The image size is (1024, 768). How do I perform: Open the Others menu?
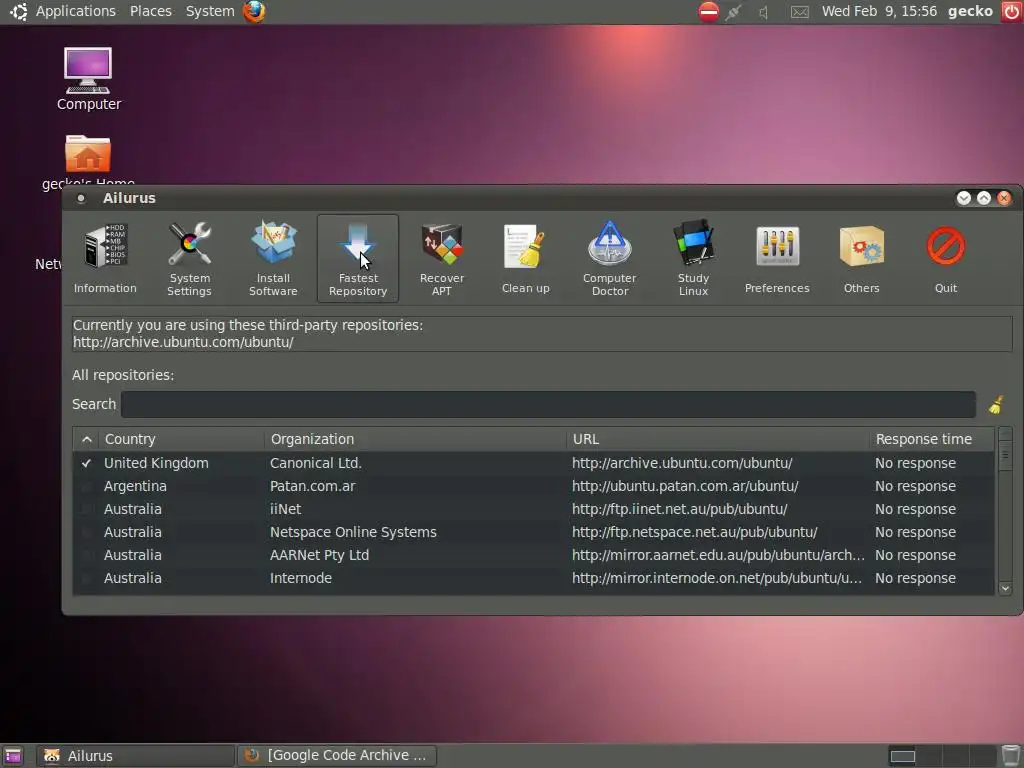(861, 259)
